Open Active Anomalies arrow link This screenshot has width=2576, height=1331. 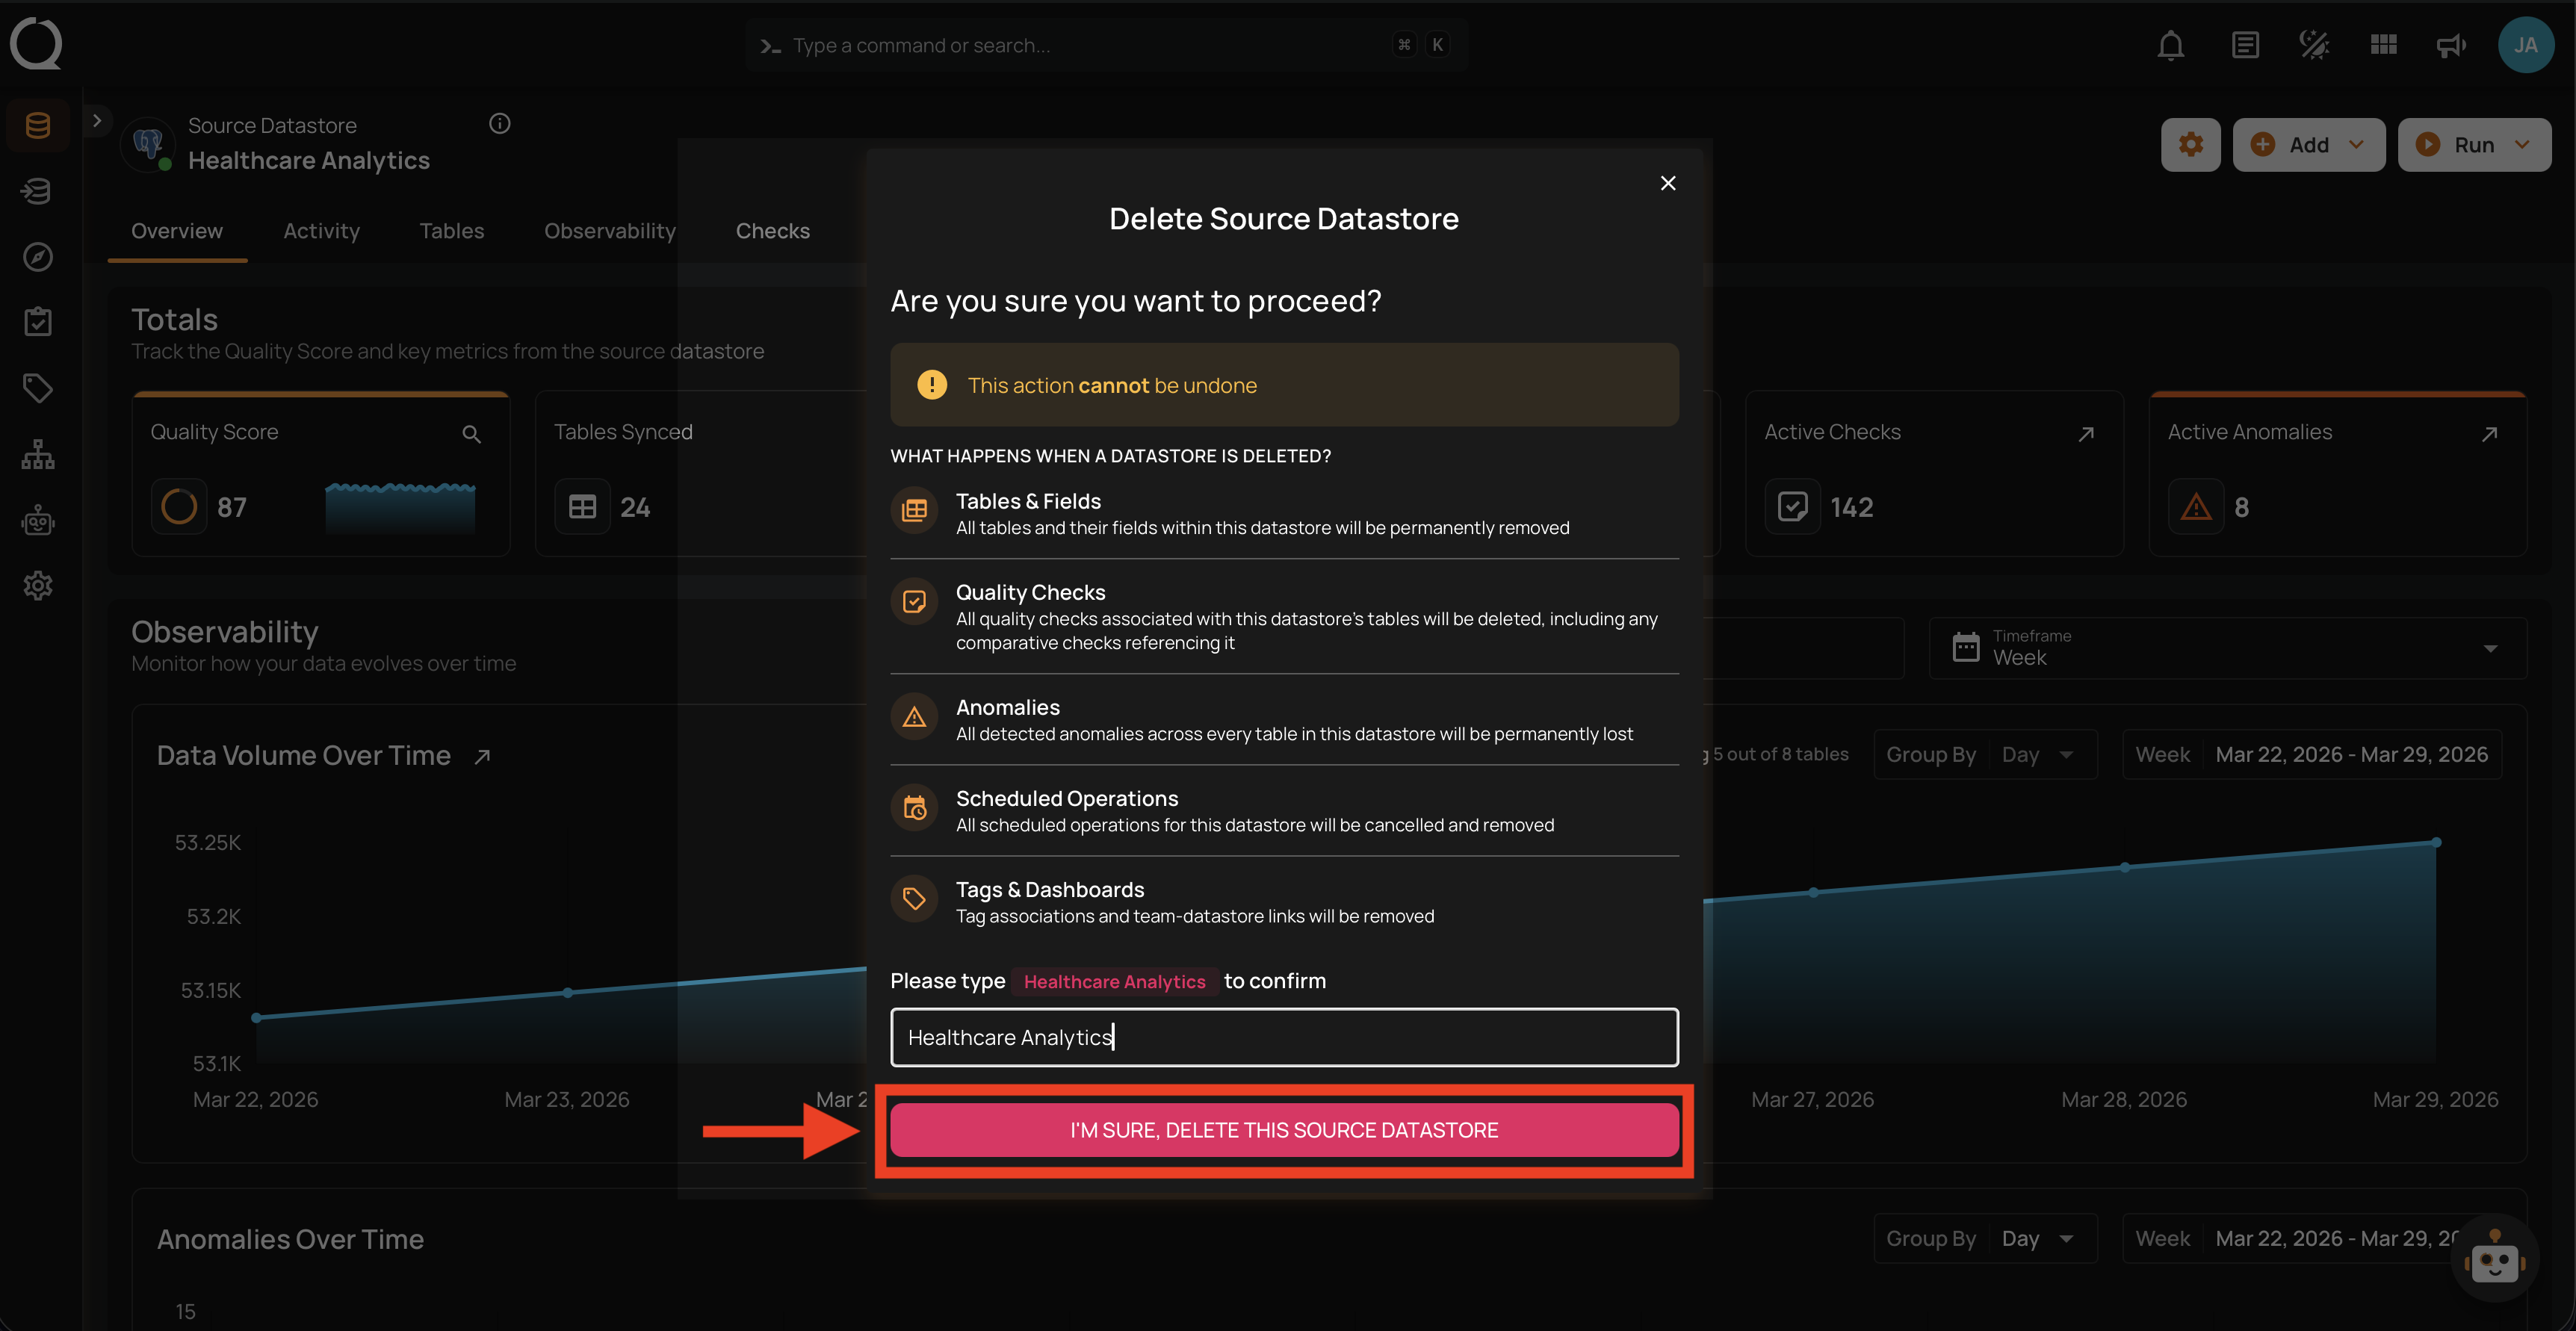tap(2489, 434)
